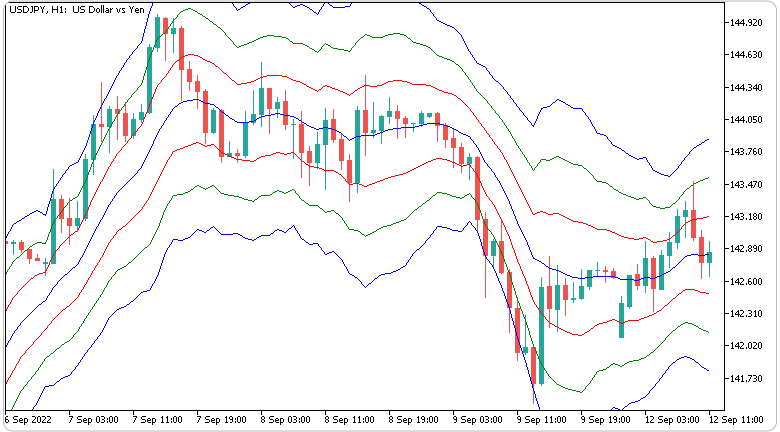The width and height of the screenshot is (780, 432).
Task: Click the 8 Sep 03:00 time label
Action: pos(286,419)
